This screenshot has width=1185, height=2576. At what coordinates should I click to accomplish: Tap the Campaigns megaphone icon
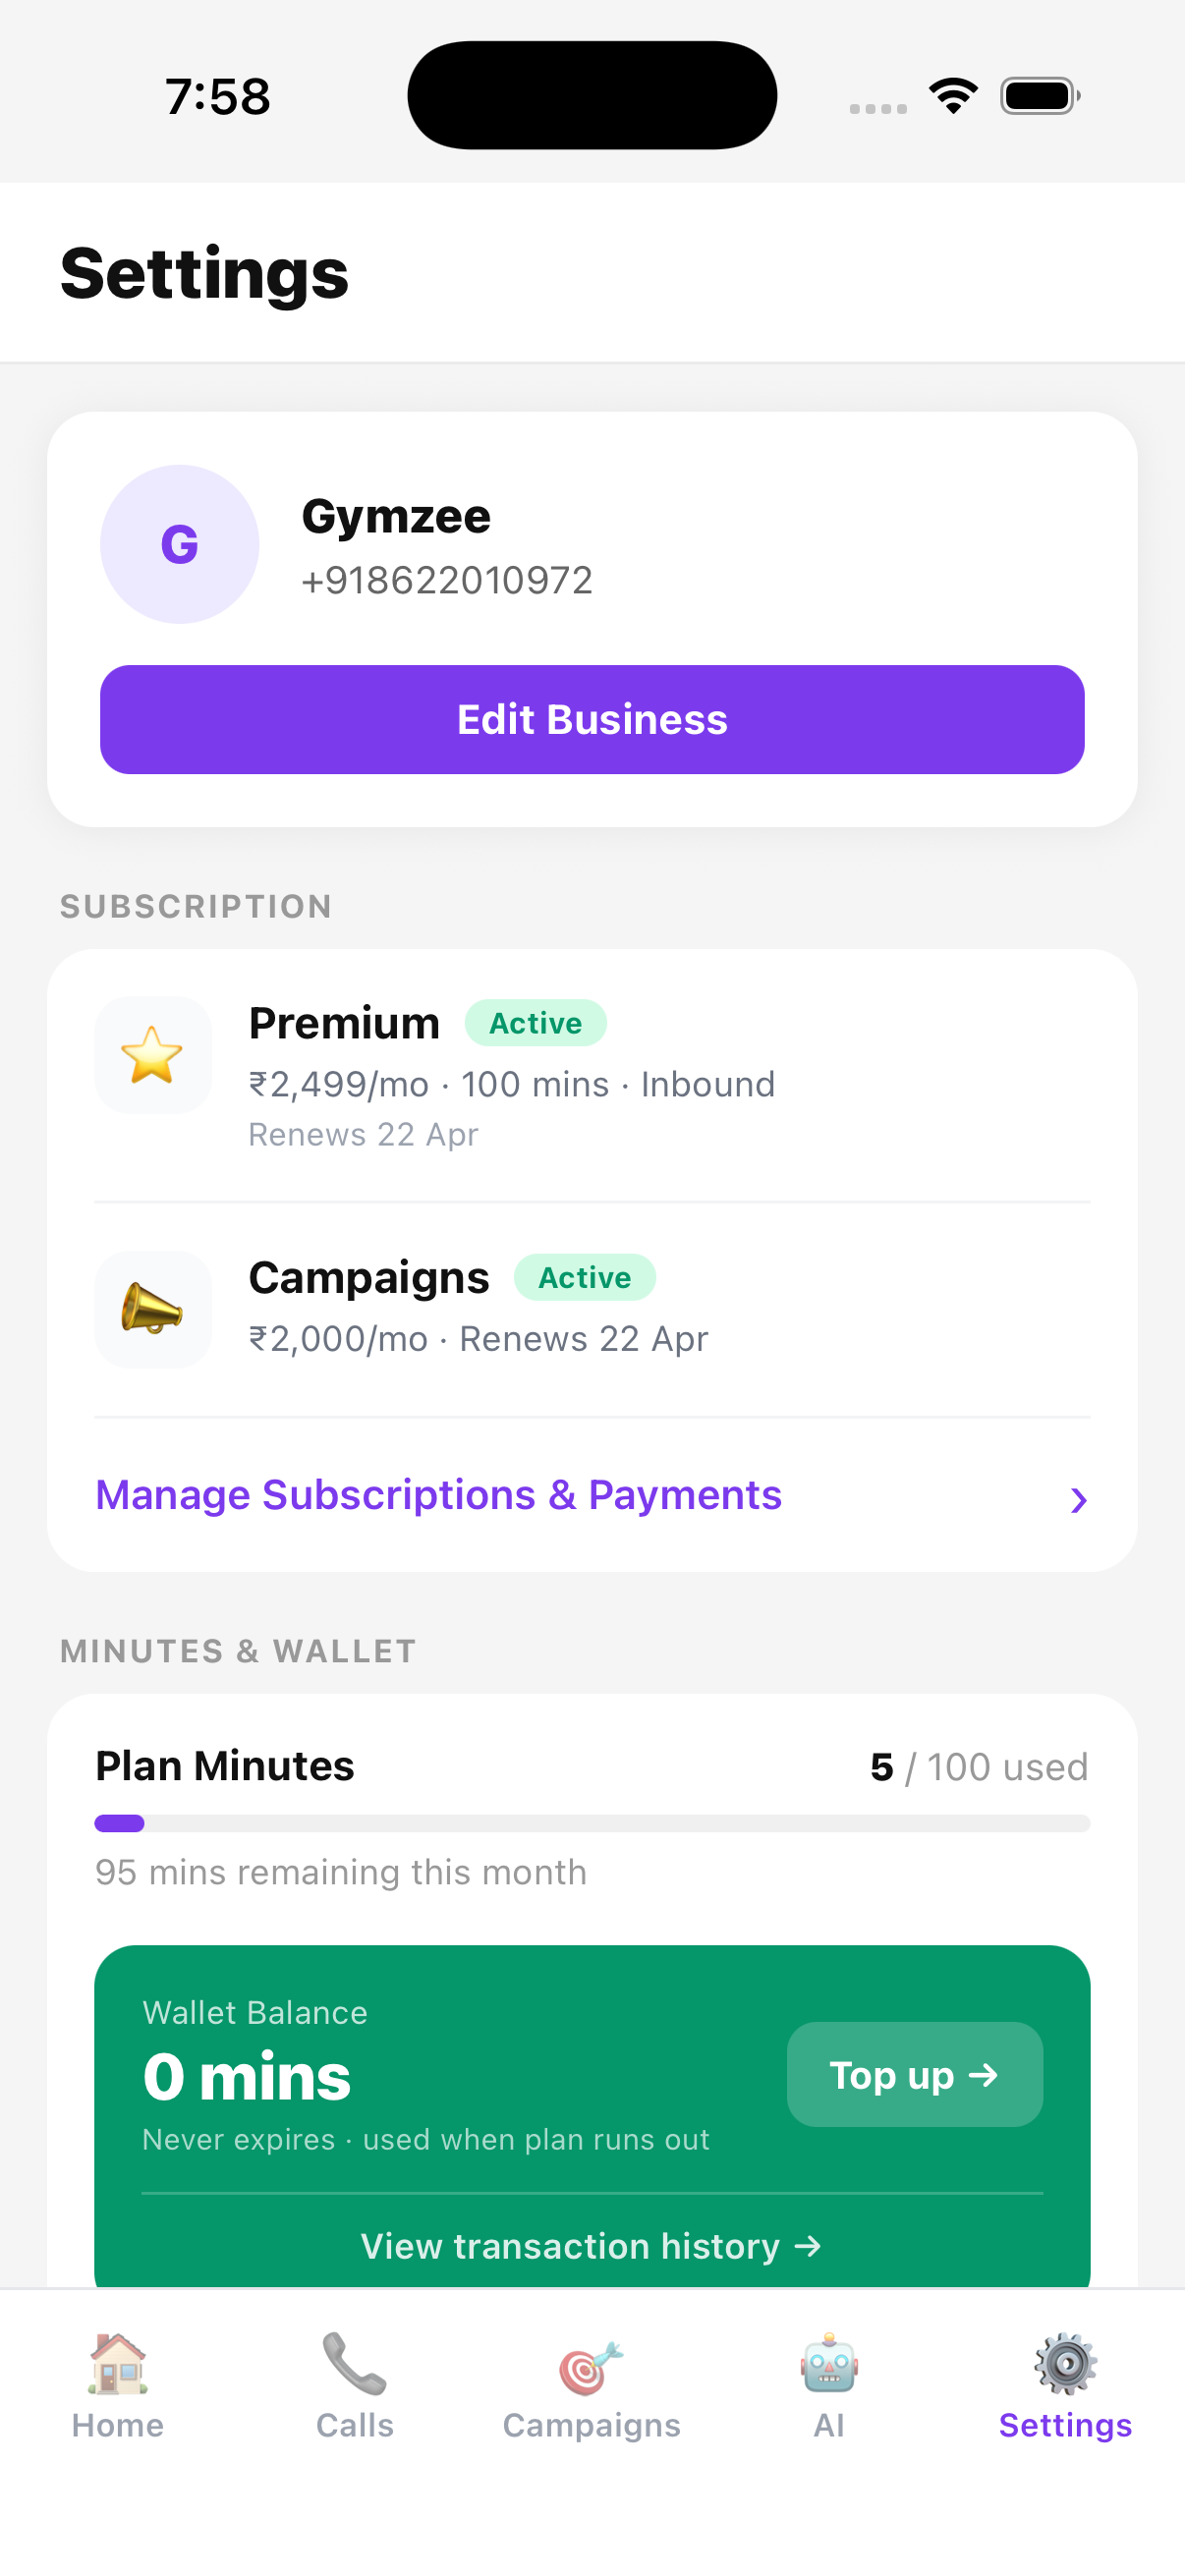[x=152, y=1309]
